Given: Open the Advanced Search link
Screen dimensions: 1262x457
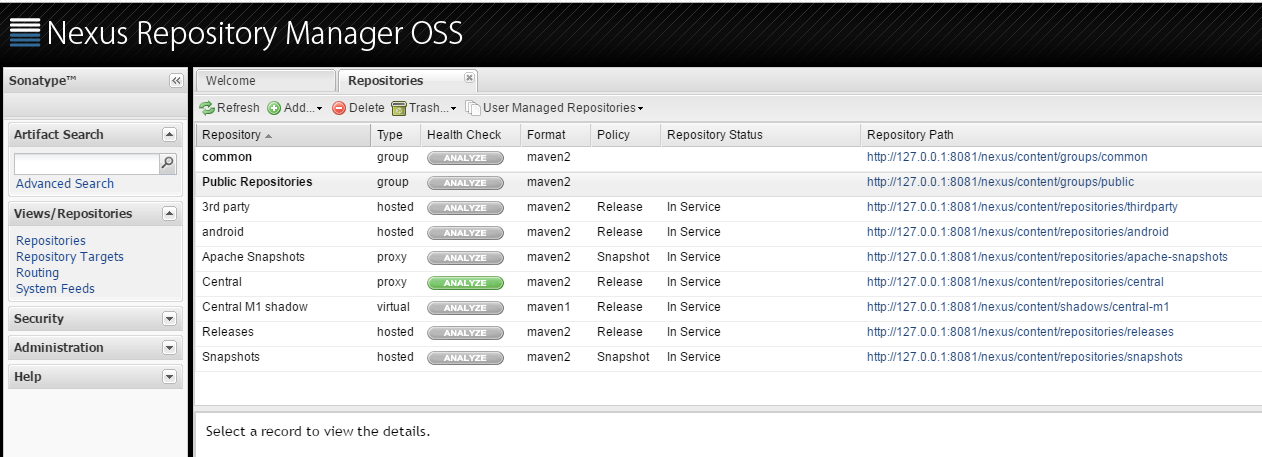Looking at the screenshot, I should pos(65,184).
